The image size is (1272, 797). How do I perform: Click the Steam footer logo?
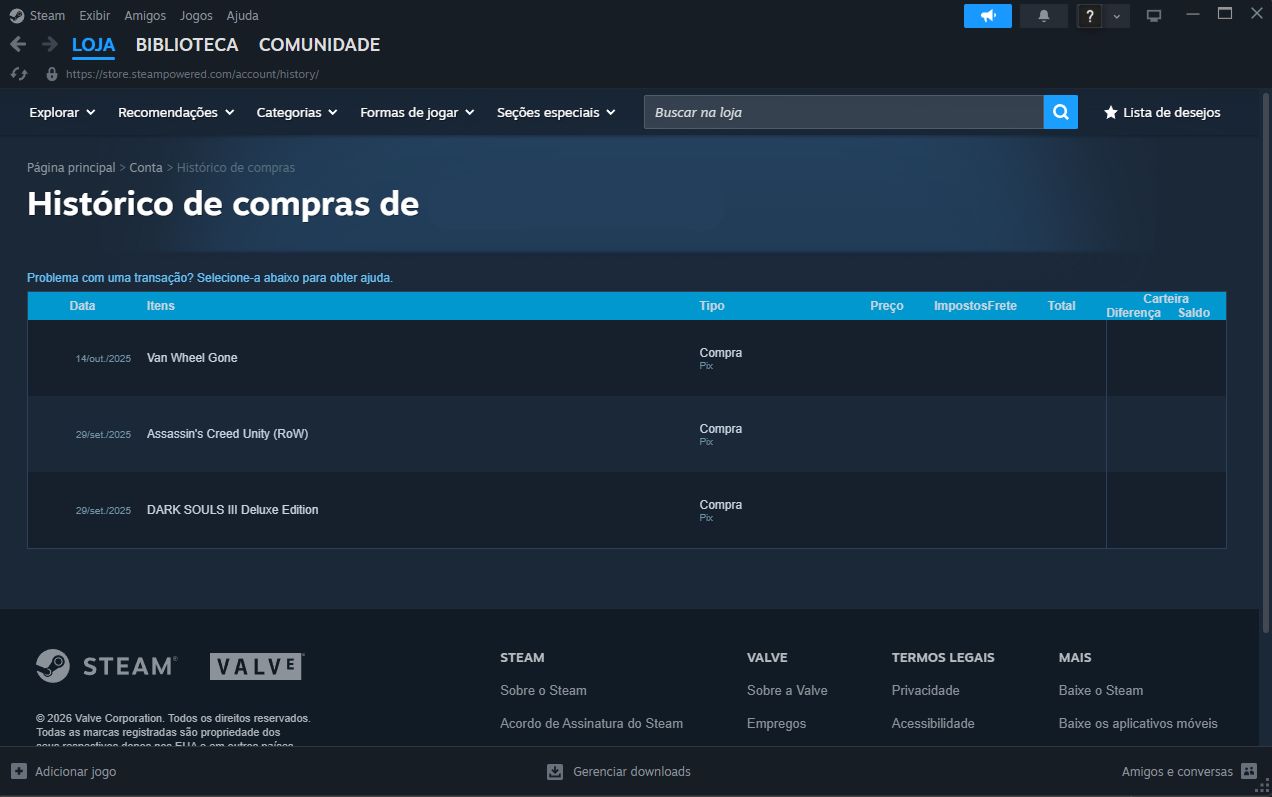pos(106,666)
